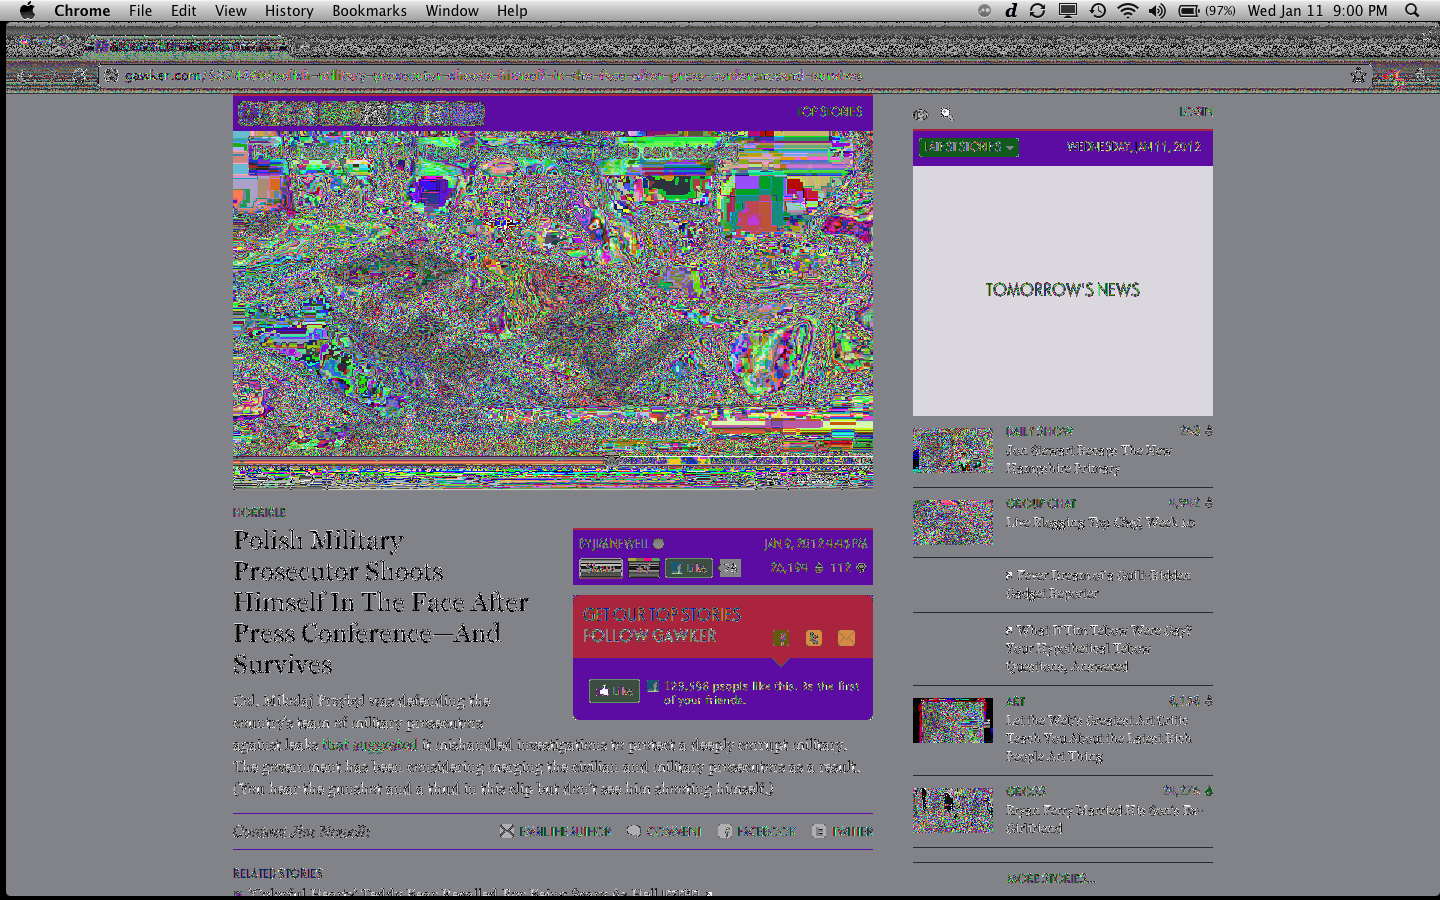
Task: Click the volume icon in menu bar
Action: 1157,10
